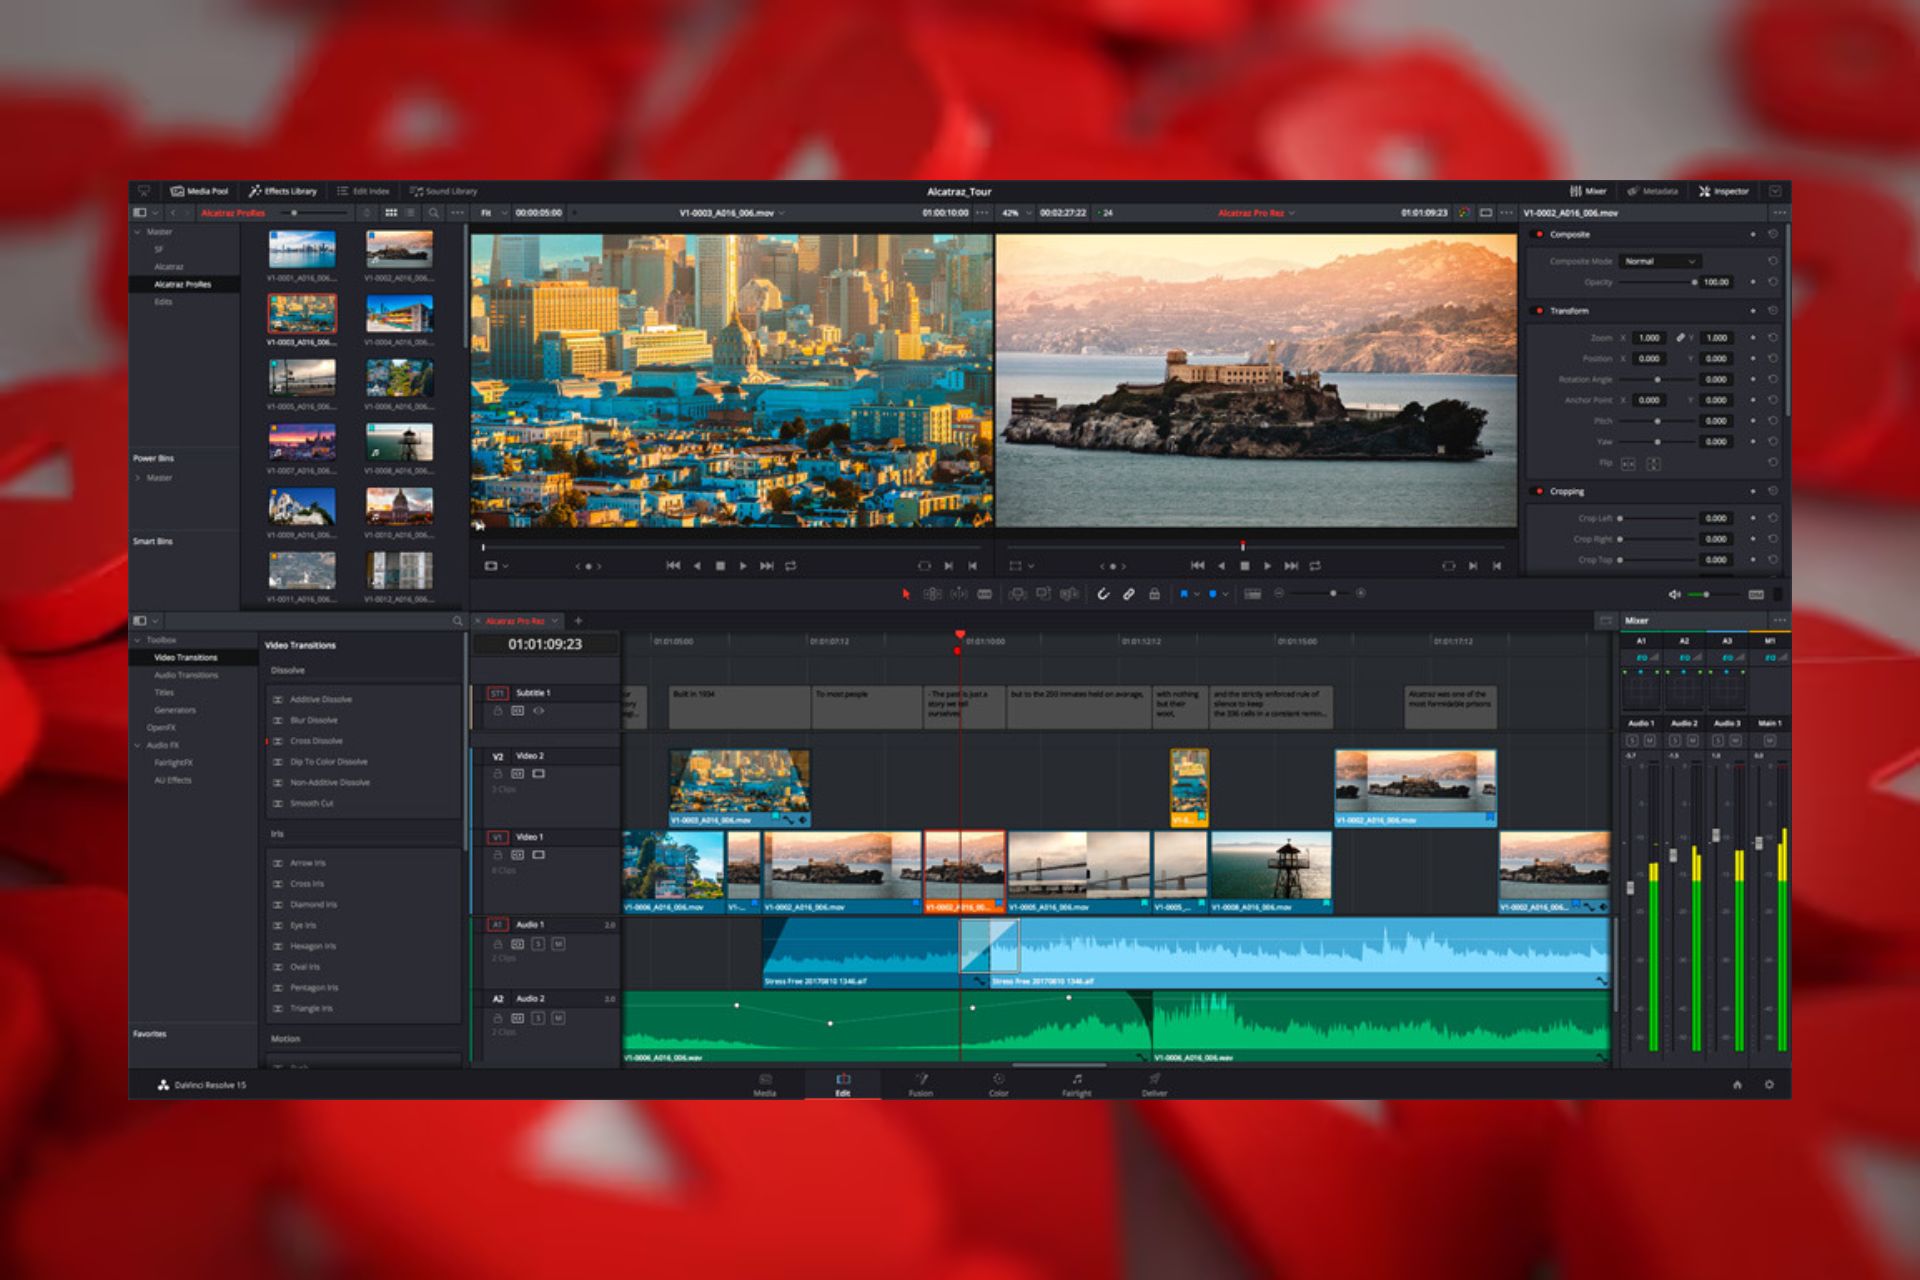Toggle the Media Pool panel button
The image size is (1920, 1280).
[199, 191]
